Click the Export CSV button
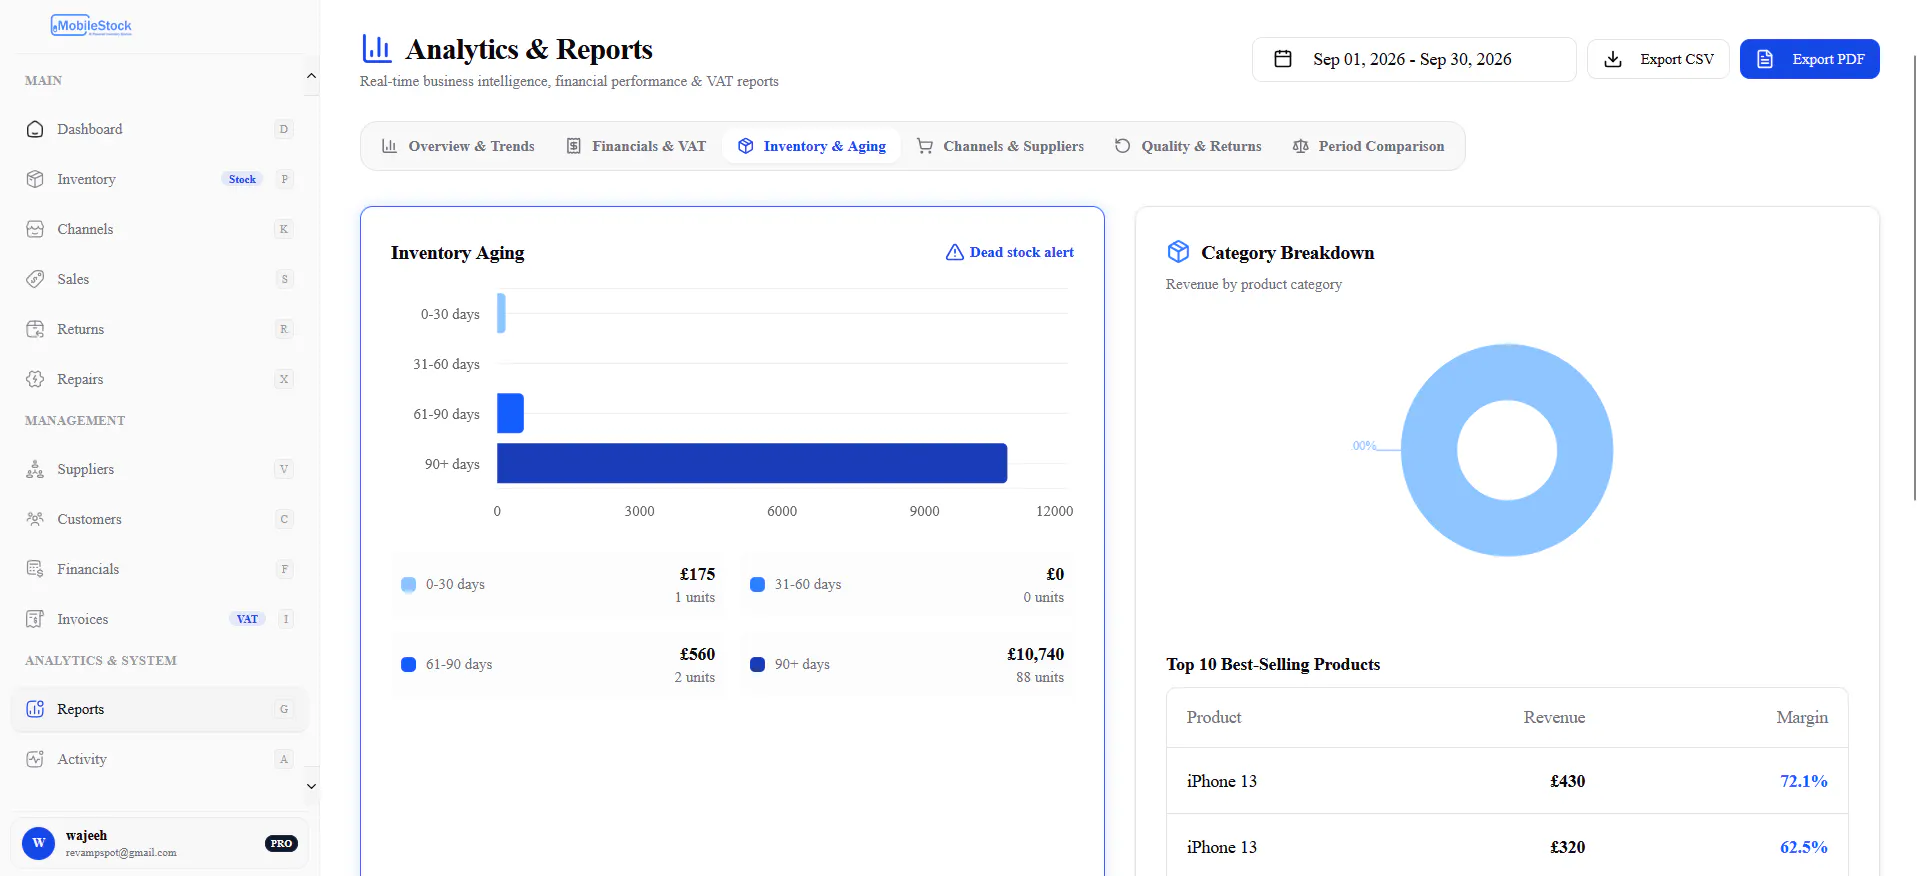Image resolution: width=1918 pixels, height=876 pixels. [1658, 59]
